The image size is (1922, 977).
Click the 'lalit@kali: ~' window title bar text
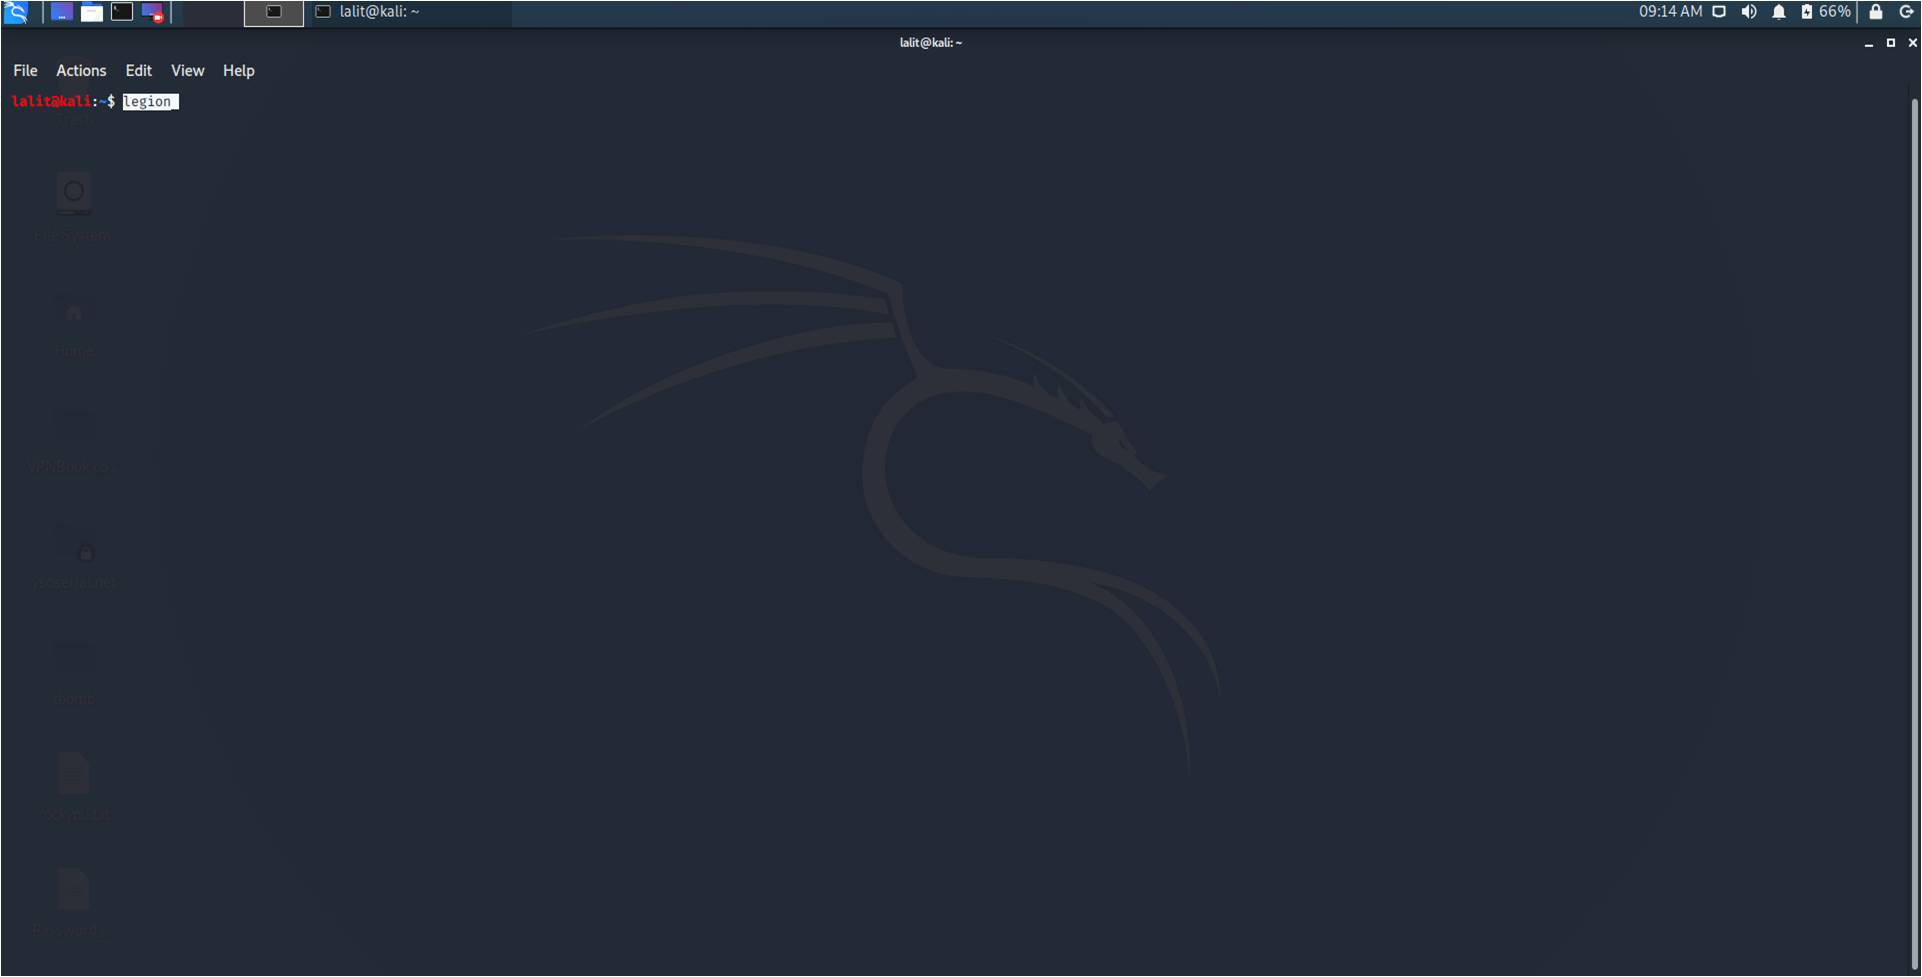point(930,43)
